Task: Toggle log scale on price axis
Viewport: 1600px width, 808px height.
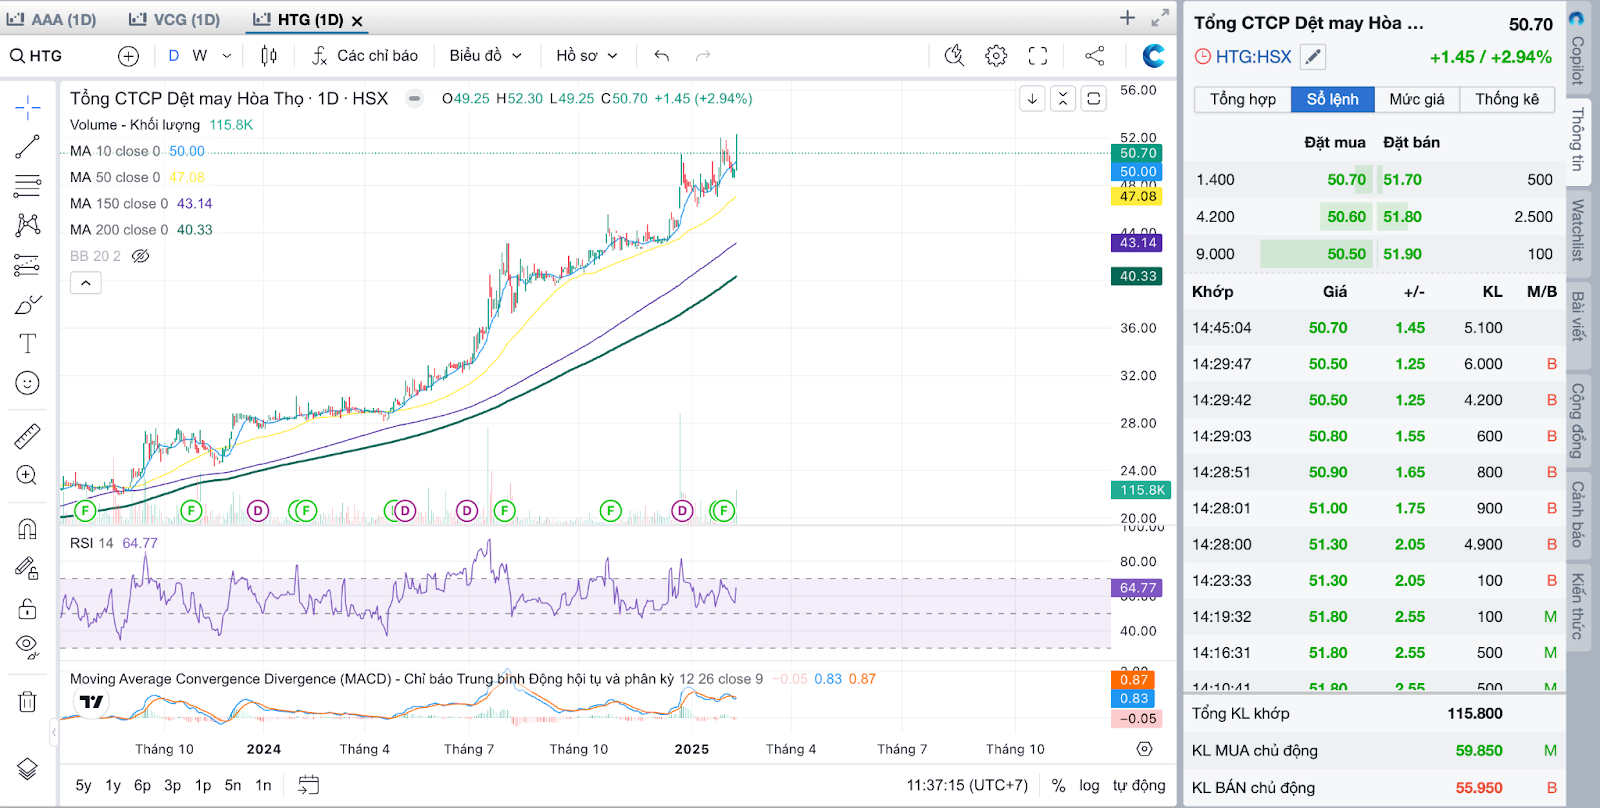Action: 1089,785
